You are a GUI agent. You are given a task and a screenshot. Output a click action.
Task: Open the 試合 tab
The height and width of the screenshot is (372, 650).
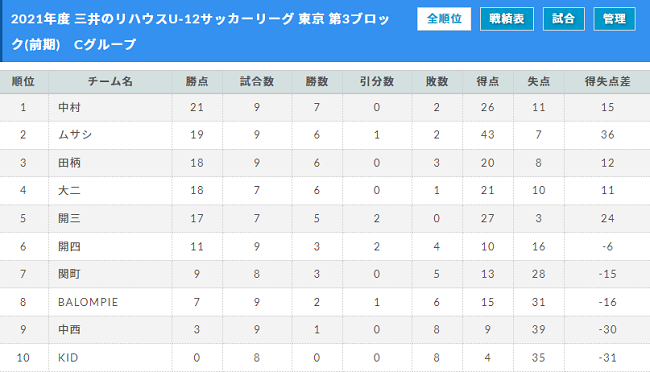[564, 19]
